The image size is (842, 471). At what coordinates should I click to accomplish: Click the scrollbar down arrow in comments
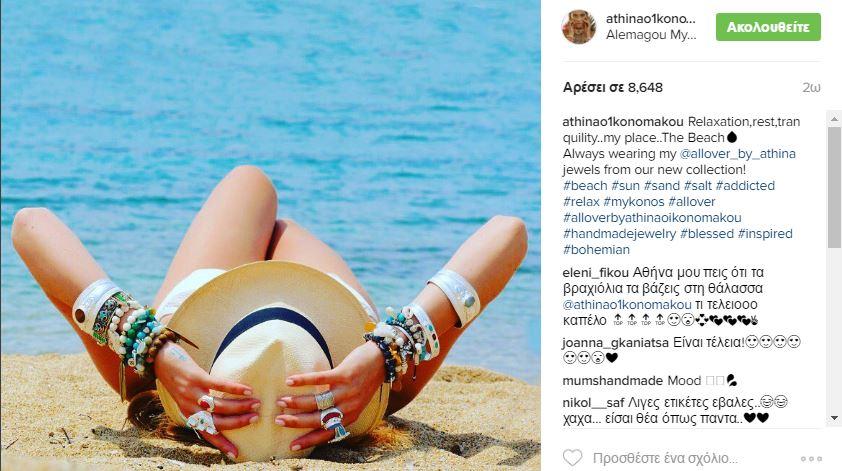tap(834, 418)
